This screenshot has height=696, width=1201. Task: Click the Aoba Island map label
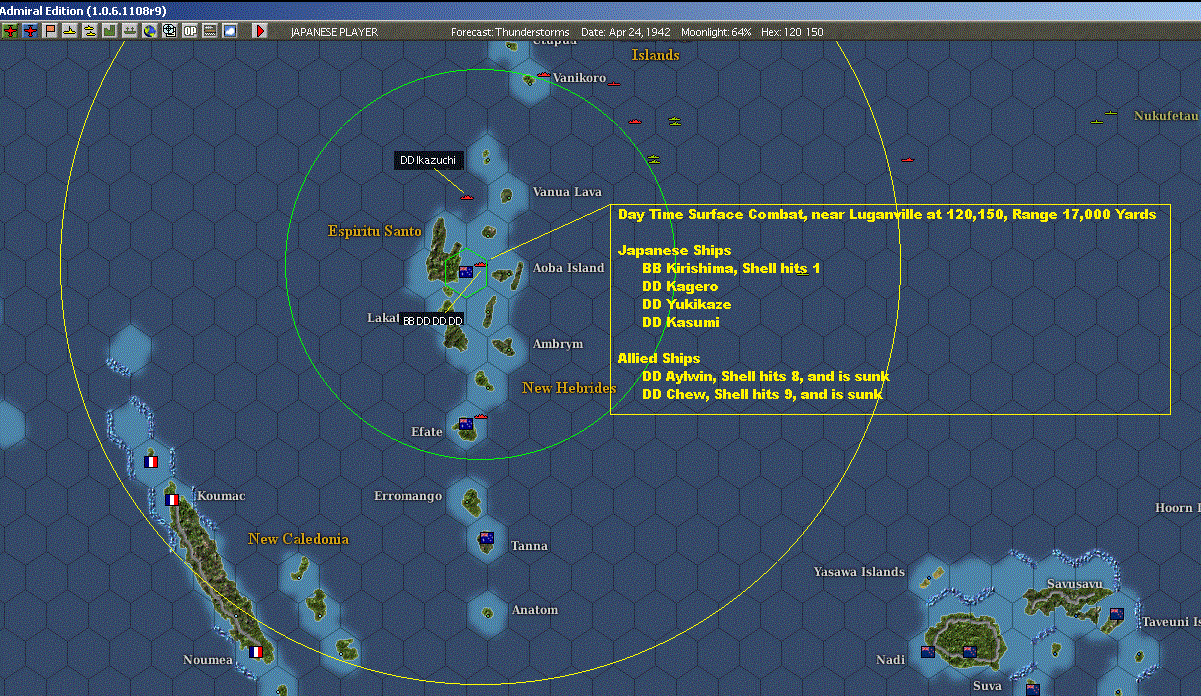[569, 268]
